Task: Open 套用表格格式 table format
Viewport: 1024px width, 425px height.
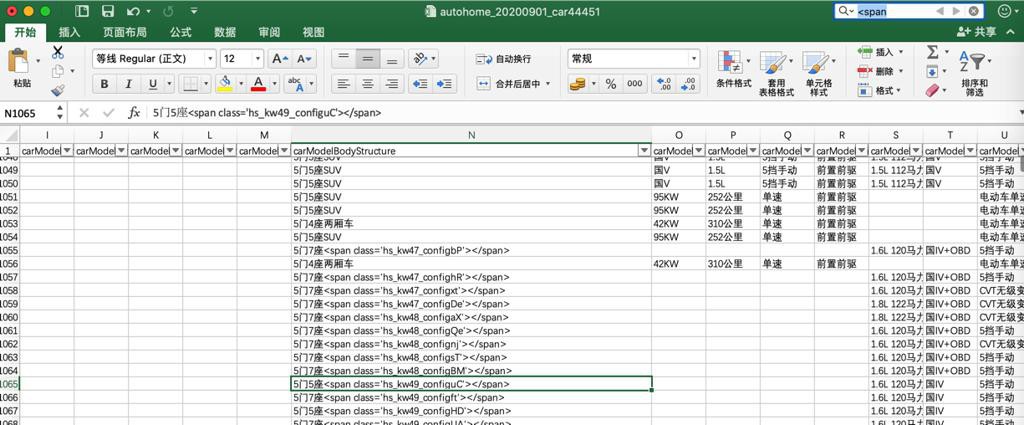Action: pyautogui.click(x=776, y=74)
